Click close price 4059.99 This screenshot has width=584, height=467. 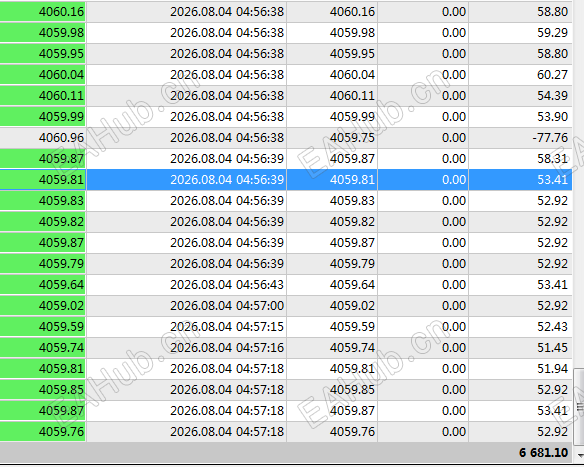pos(352,117)
